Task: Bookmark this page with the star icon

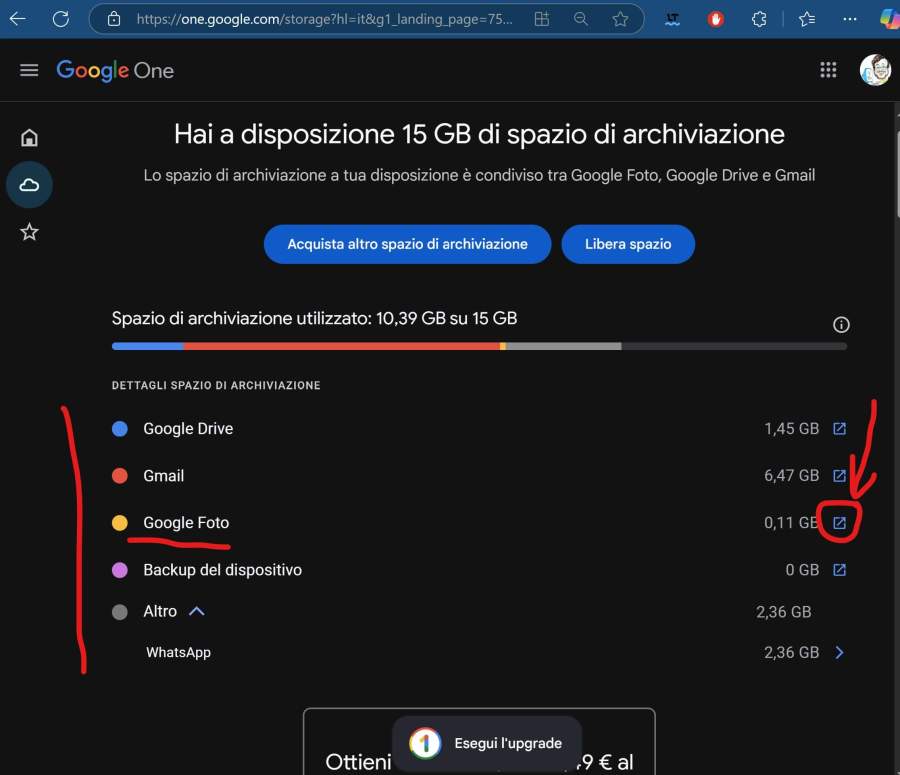Action: click(x=620, y=19)
